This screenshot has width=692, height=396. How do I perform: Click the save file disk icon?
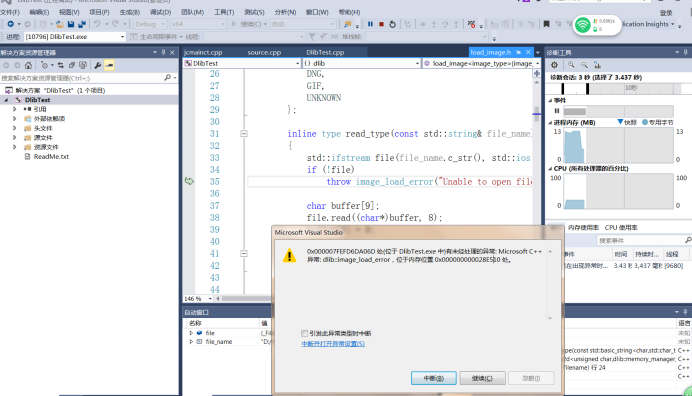click(x=71, y=24)
